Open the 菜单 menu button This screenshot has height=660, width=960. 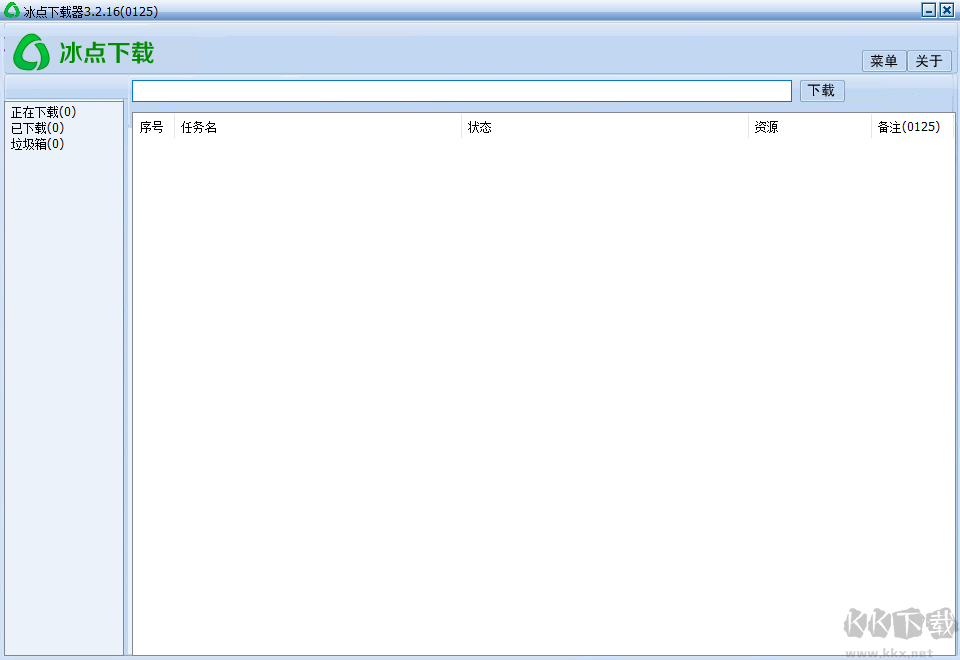883,61
